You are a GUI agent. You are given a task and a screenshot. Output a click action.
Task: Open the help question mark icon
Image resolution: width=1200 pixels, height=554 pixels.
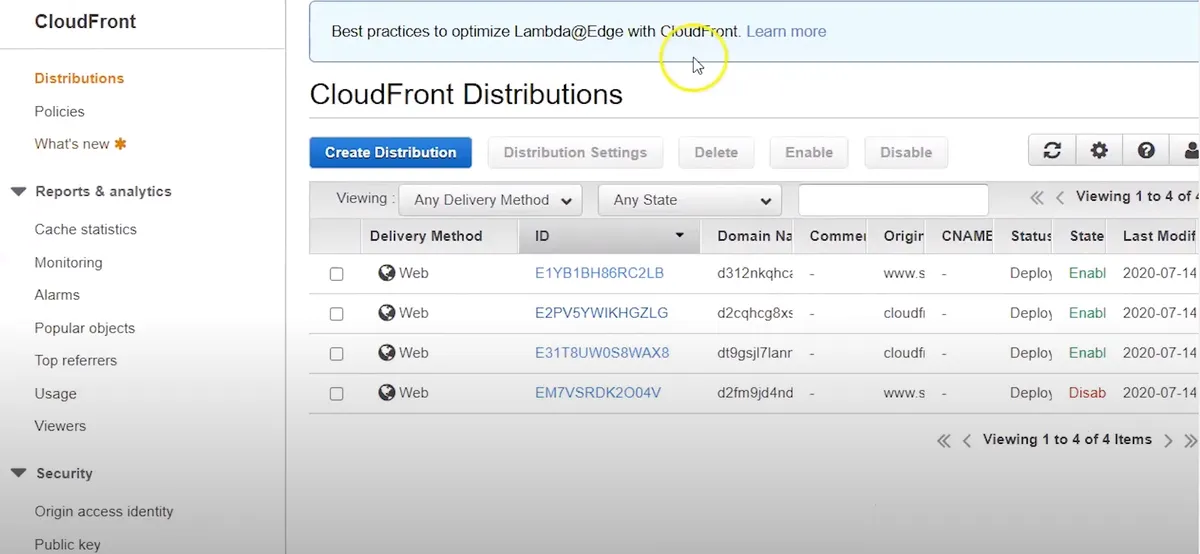(1146, 151)
